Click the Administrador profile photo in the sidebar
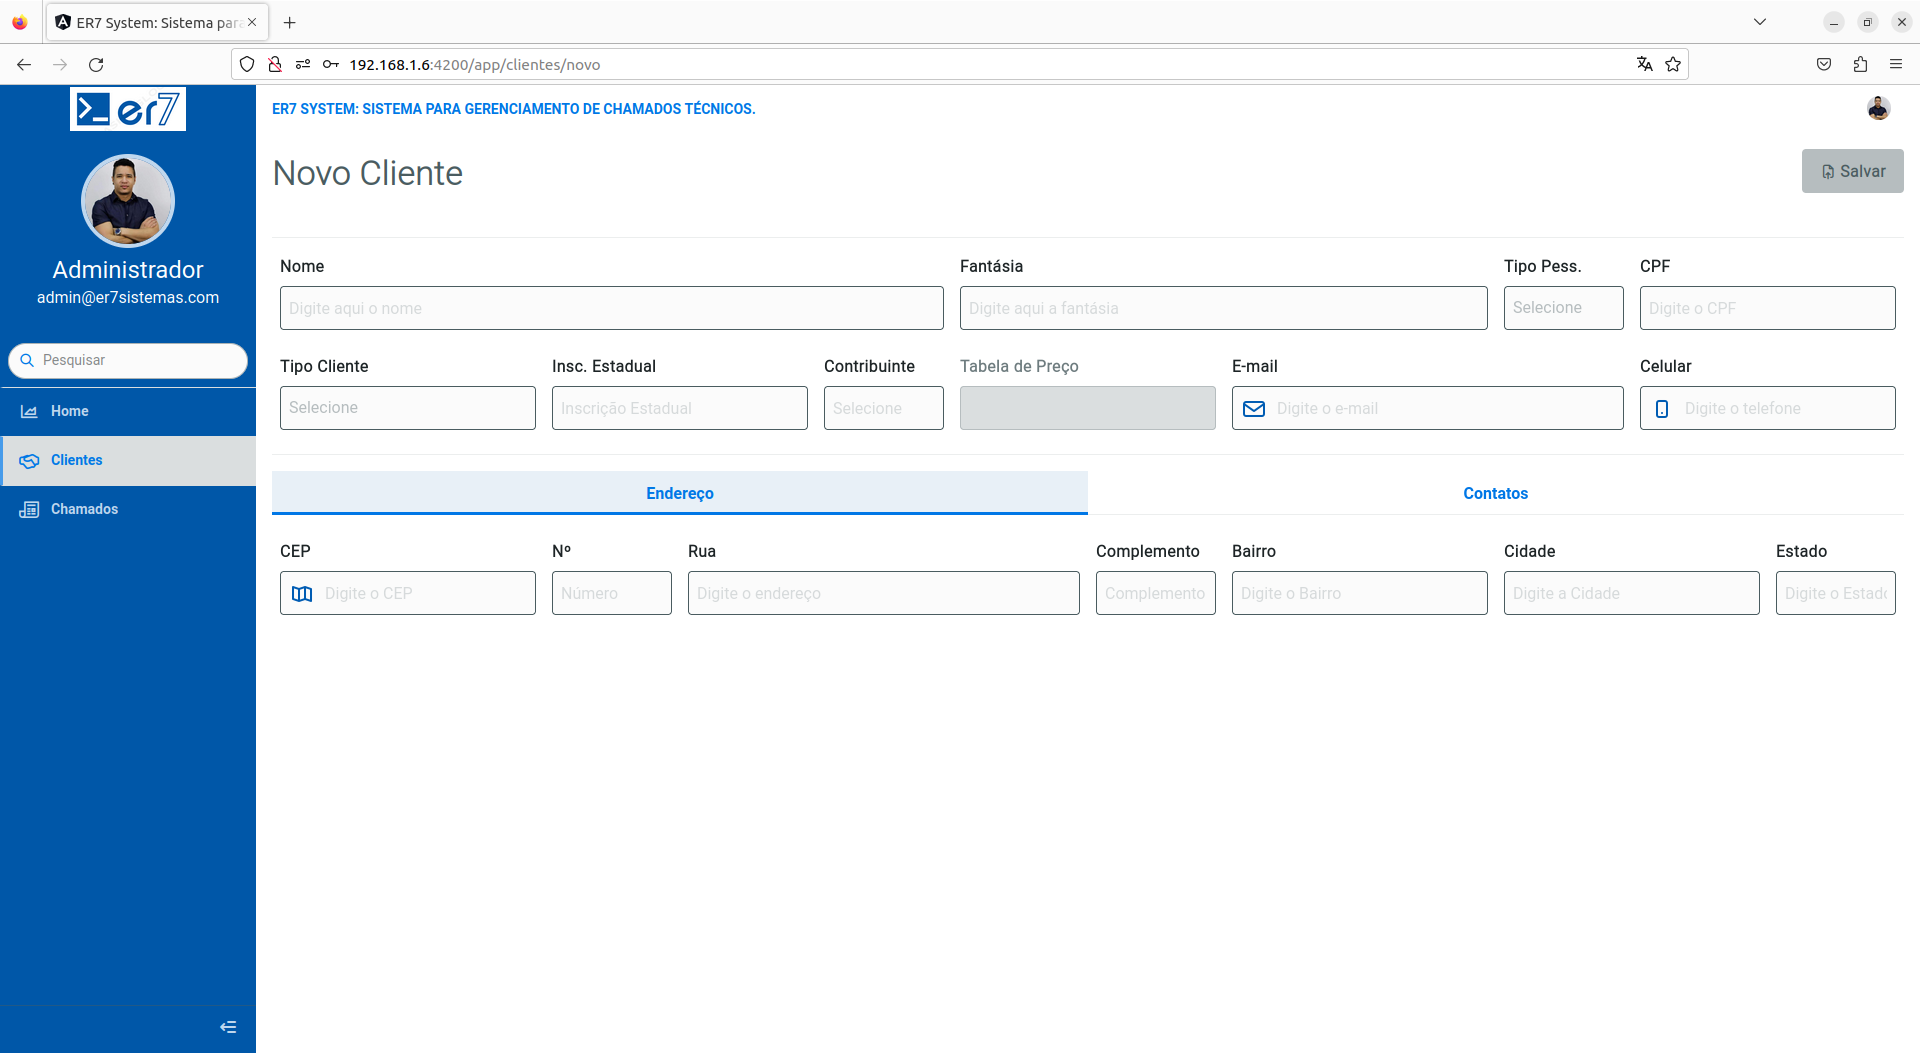This screenshot has height=1053, width=1920. coord(128,201)
